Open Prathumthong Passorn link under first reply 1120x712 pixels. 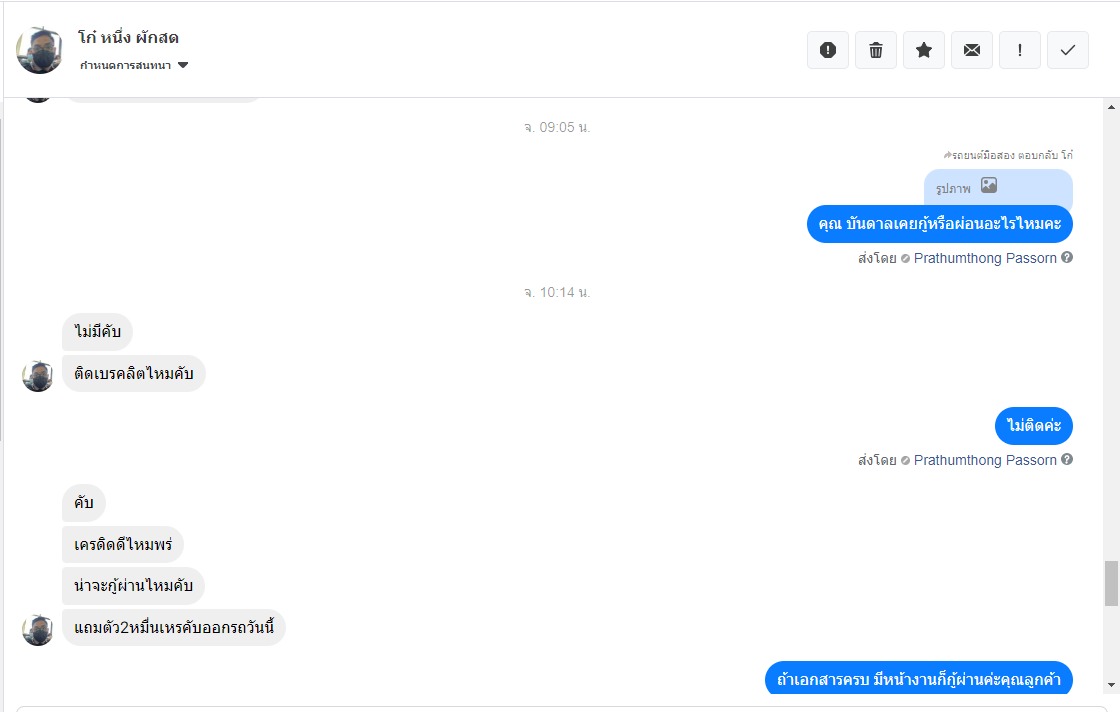985,258
